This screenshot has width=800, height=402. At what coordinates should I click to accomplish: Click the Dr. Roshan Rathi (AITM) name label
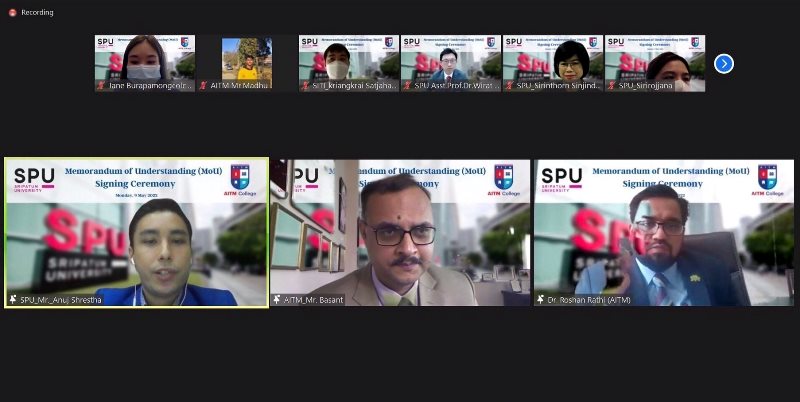coord(589,300)
